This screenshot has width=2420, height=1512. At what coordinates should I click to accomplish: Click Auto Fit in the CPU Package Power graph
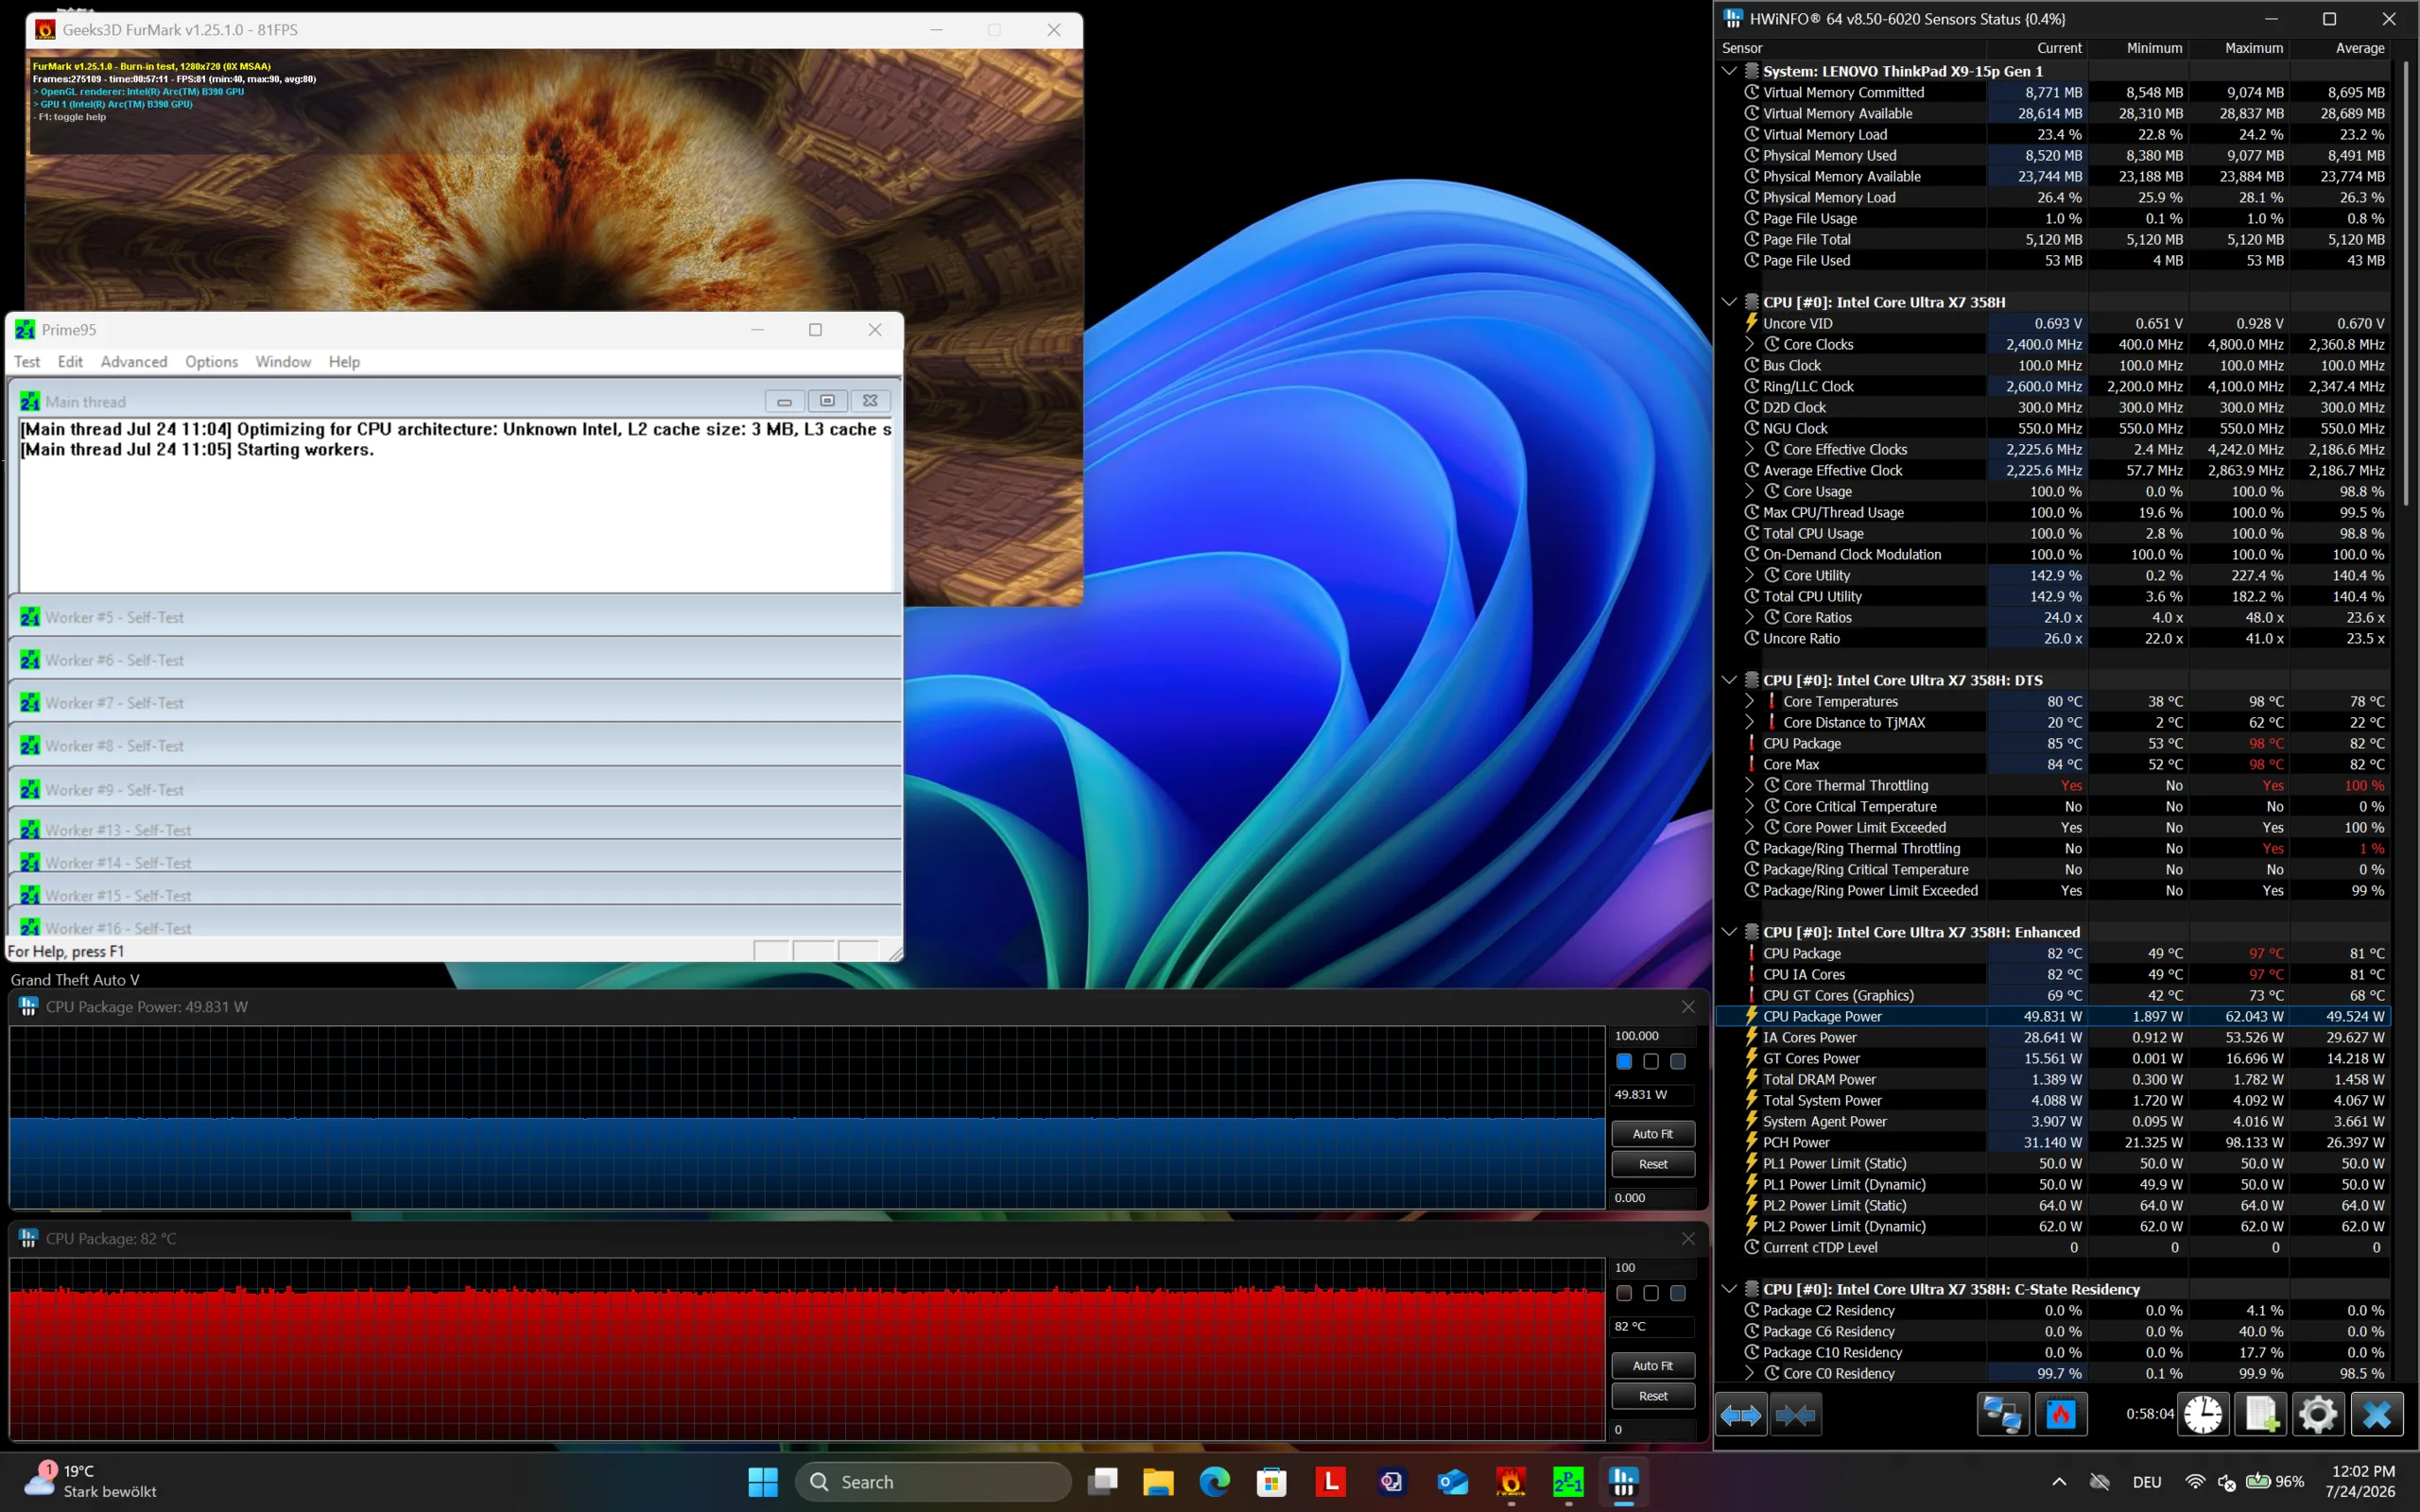point(1653,1134)
